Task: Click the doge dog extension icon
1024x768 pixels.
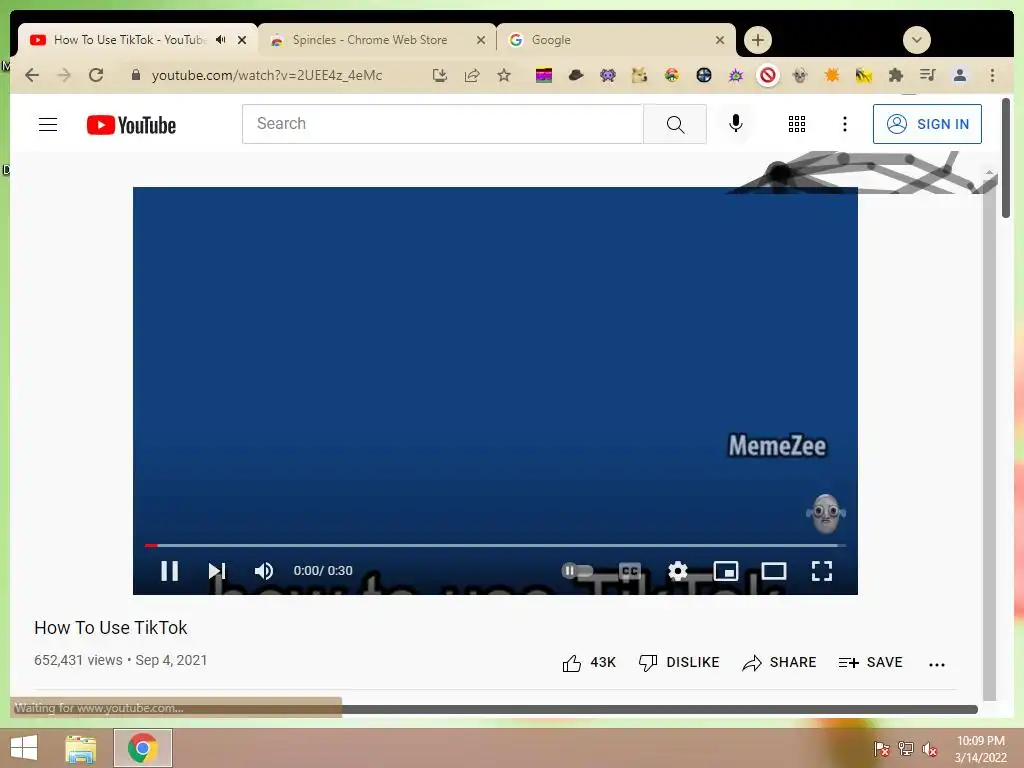Action: pyautogui.click(x=639, y=75)
